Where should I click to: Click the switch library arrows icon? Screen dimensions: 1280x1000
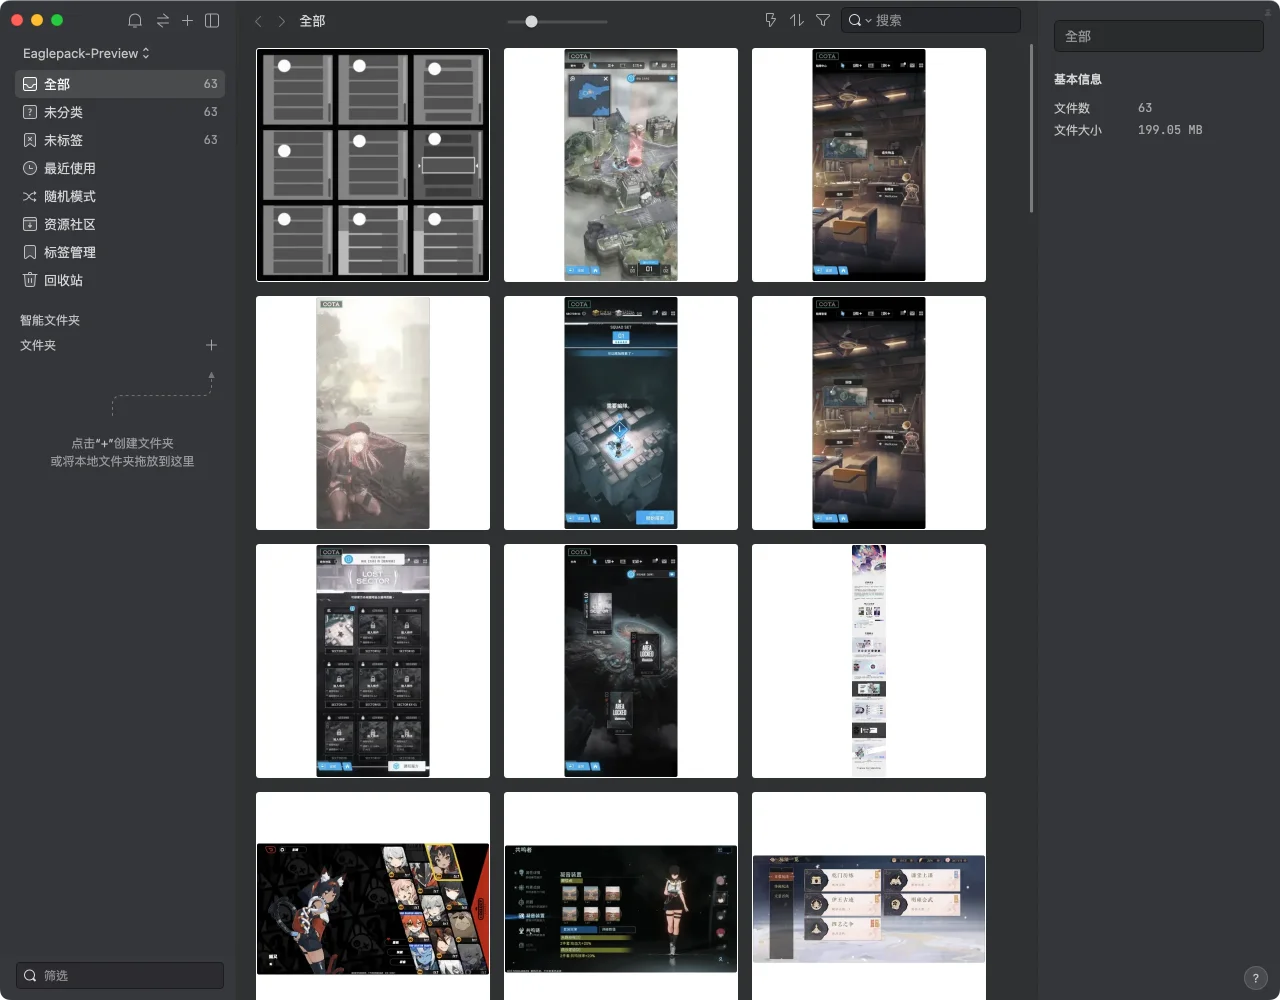point(162,21)
